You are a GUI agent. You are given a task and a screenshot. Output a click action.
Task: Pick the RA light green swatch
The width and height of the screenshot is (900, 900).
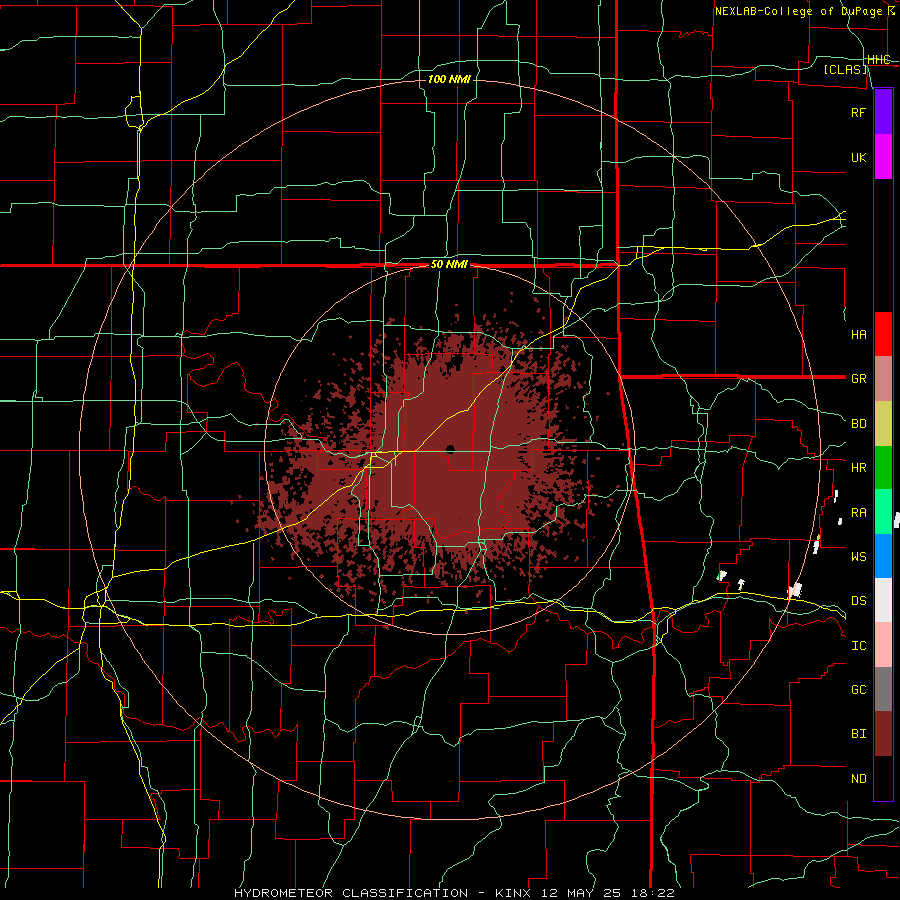coord(883,512)
